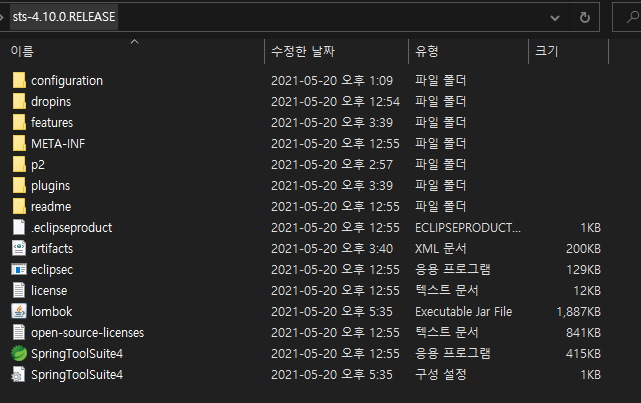Click the sts-4.10.0.RELEASE breadcrumb segment

64,17
